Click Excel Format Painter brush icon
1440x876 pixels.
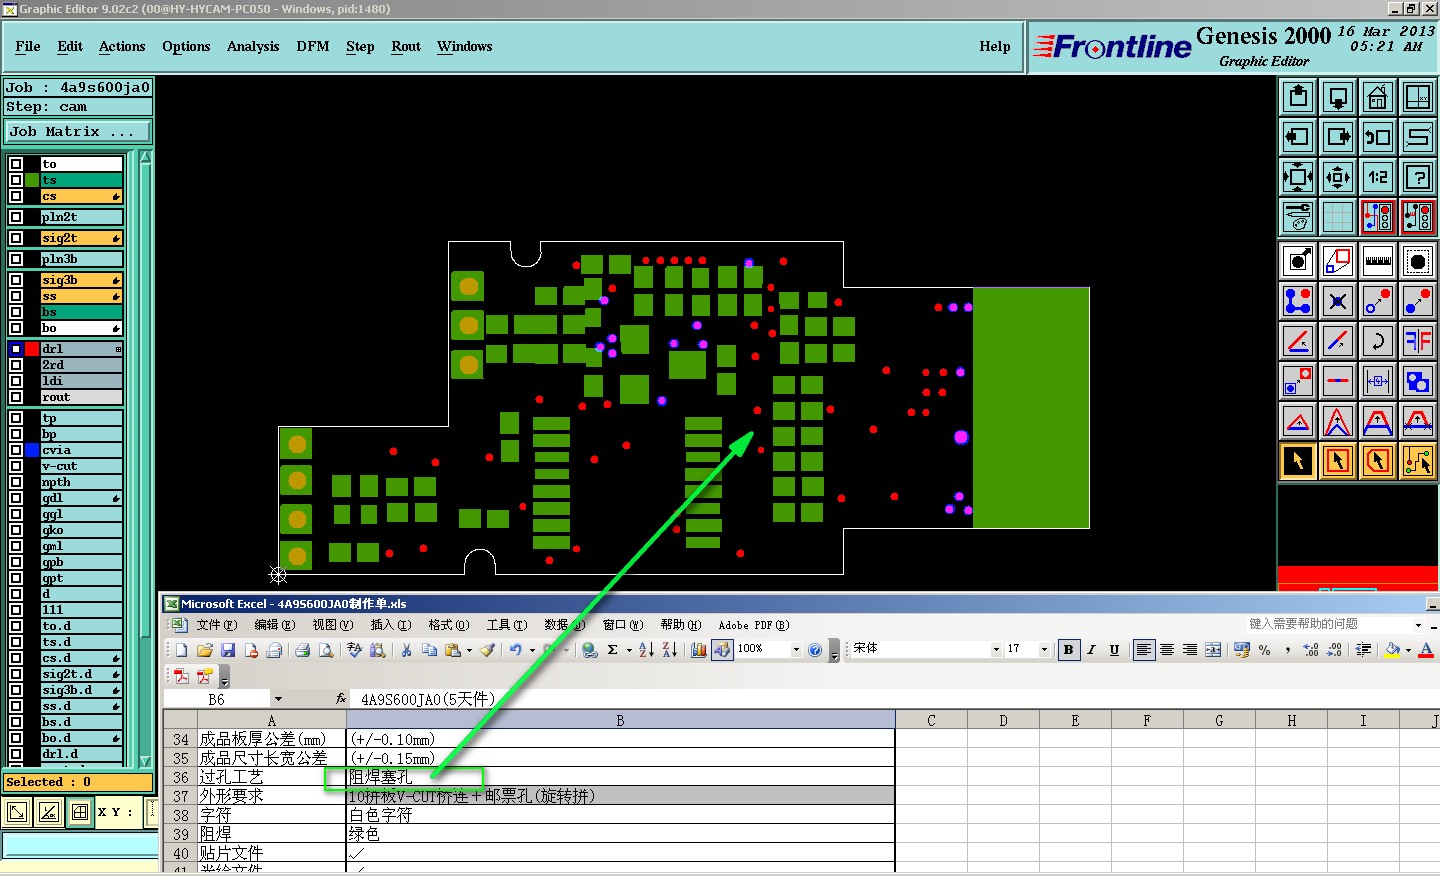(x=487, y=650)
